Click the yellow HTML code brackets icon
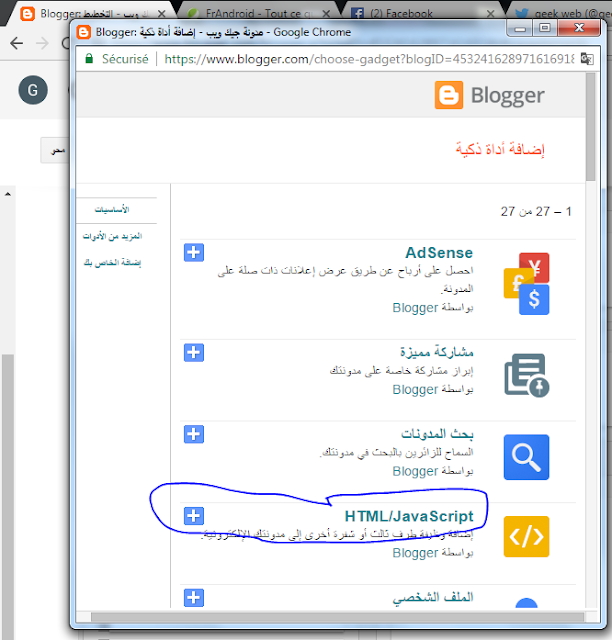 (x=526, y=536)
